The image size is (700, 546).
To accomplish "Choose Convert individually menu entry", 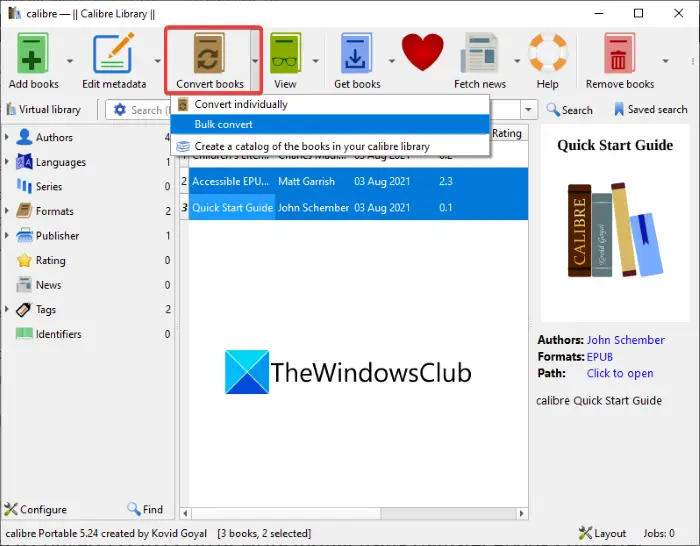I will point(330,104).
